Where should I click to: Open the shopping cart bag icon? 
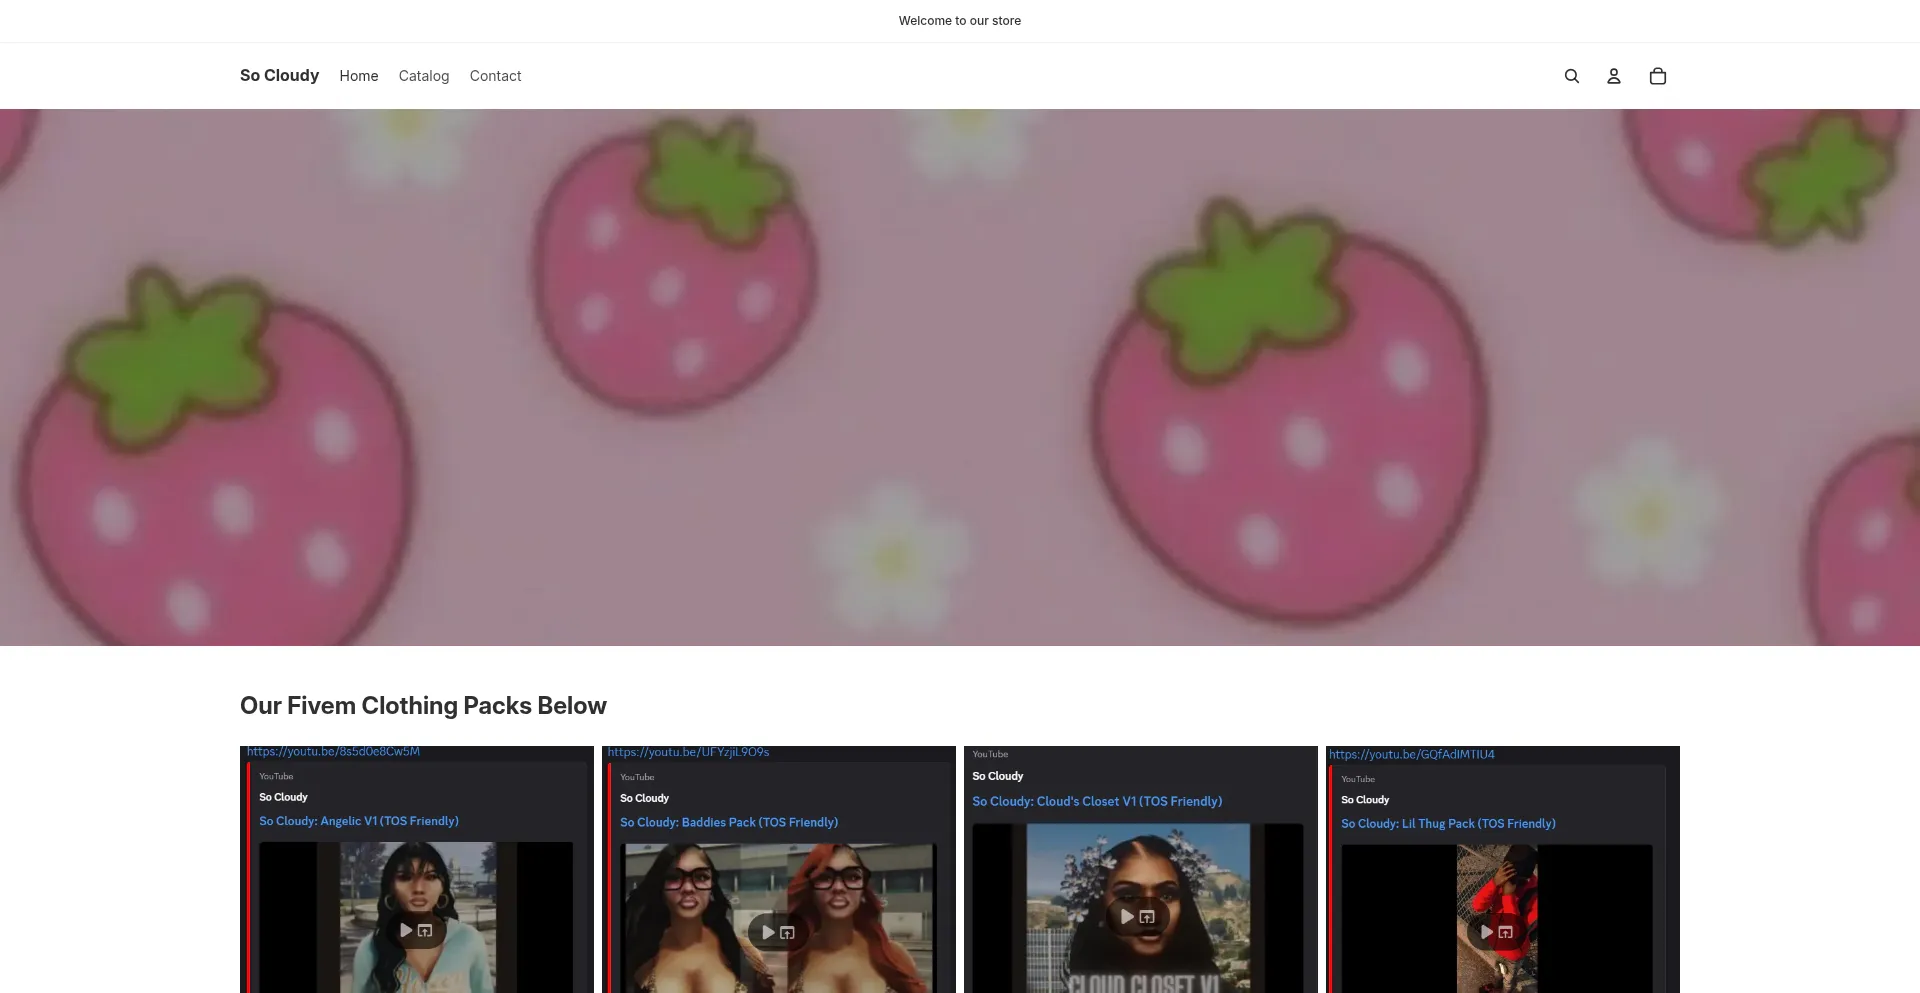click(x=1657, y=76)
